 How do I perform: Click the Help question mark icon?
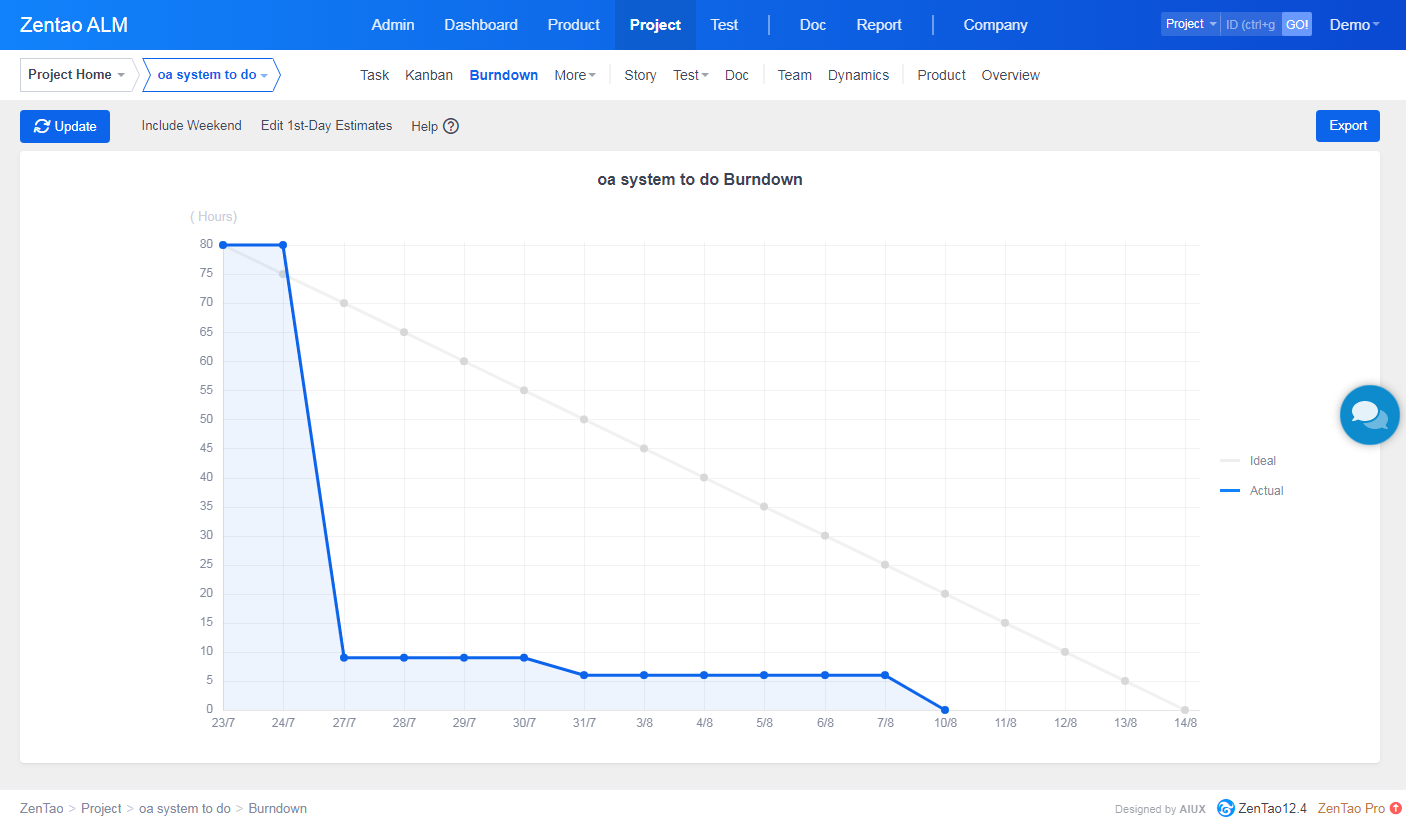pyautogui.click(x=451, y=126)
